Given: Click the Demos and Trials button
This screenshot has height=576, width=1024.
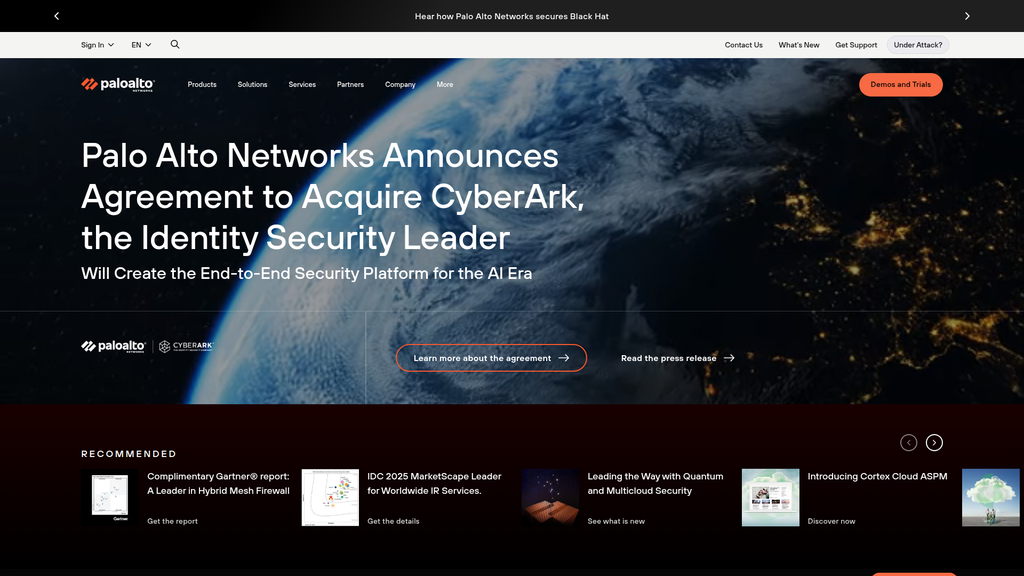Looking at the screenshot, I should click(901, 84).
